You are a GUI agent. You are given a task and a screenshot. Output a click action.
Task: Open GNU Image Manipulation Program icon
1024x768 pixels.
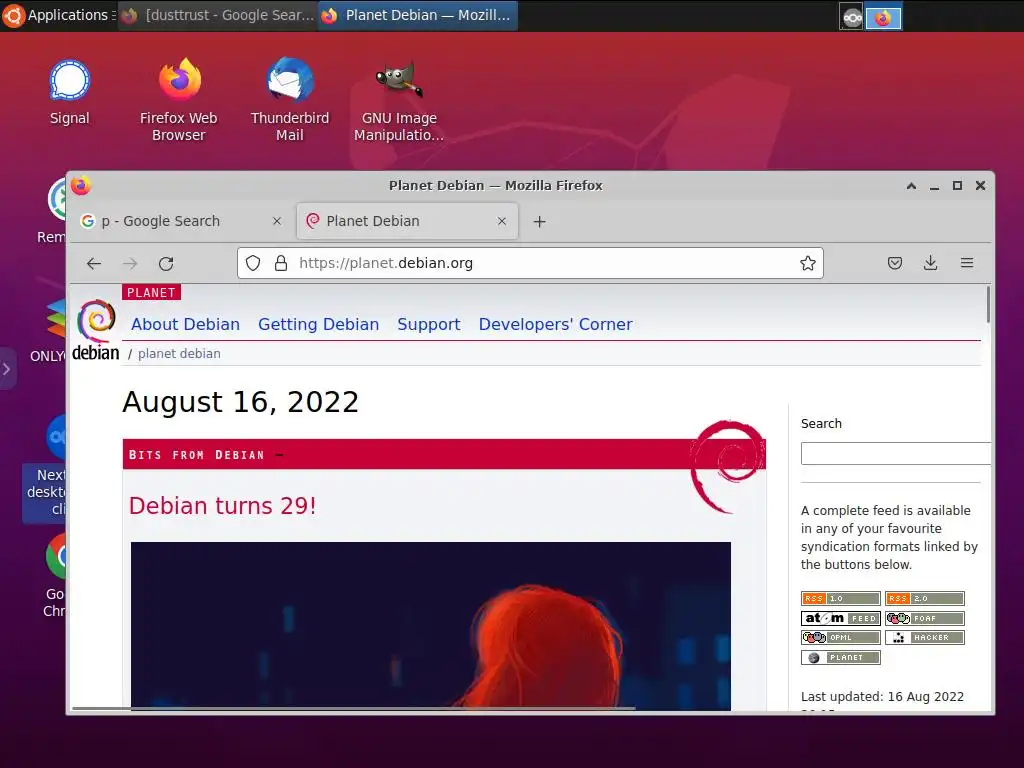[399, 99]
